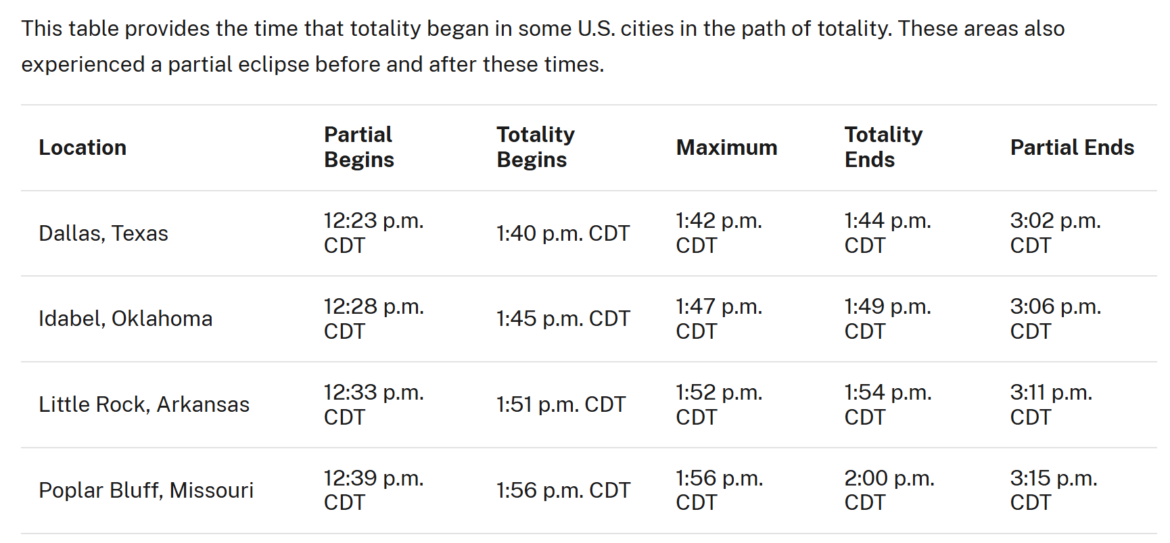Click the 1:54 p.m. totality ends cell
Screen dimensions: 1170x543
[x=887, y=405]
